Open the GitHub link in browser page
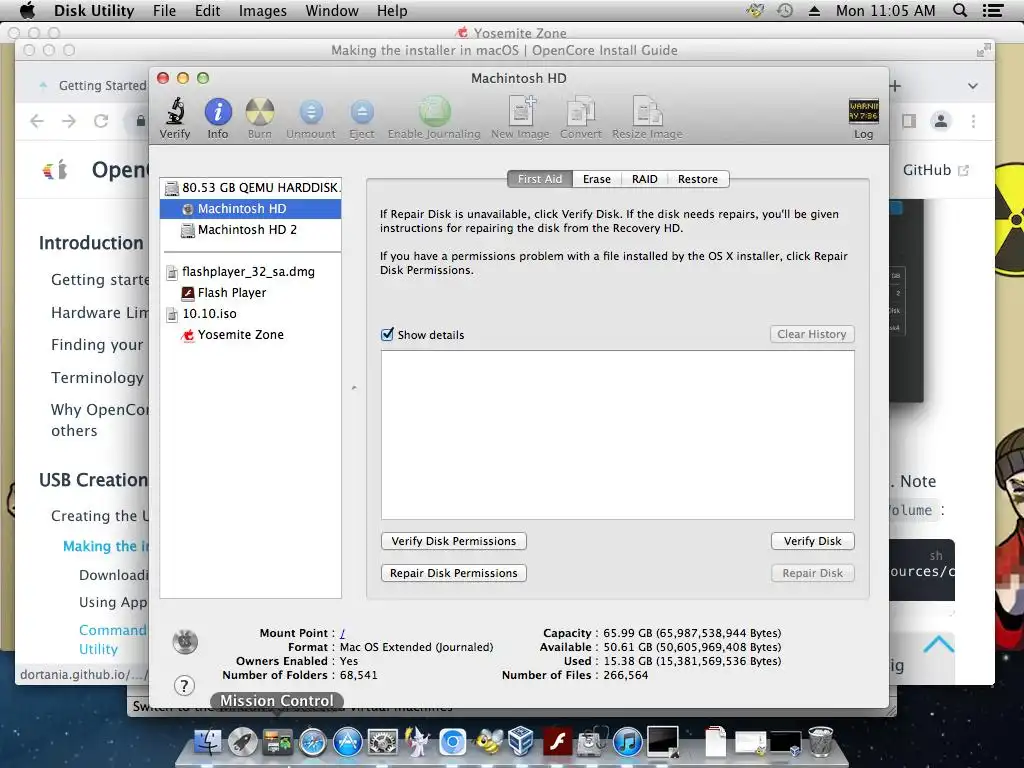 coord(935,170)
